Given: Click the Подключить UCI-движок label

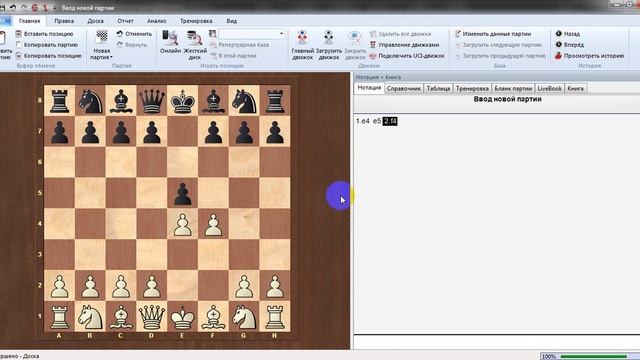Looking at the screenshot, I should click(x=411, y=56).
